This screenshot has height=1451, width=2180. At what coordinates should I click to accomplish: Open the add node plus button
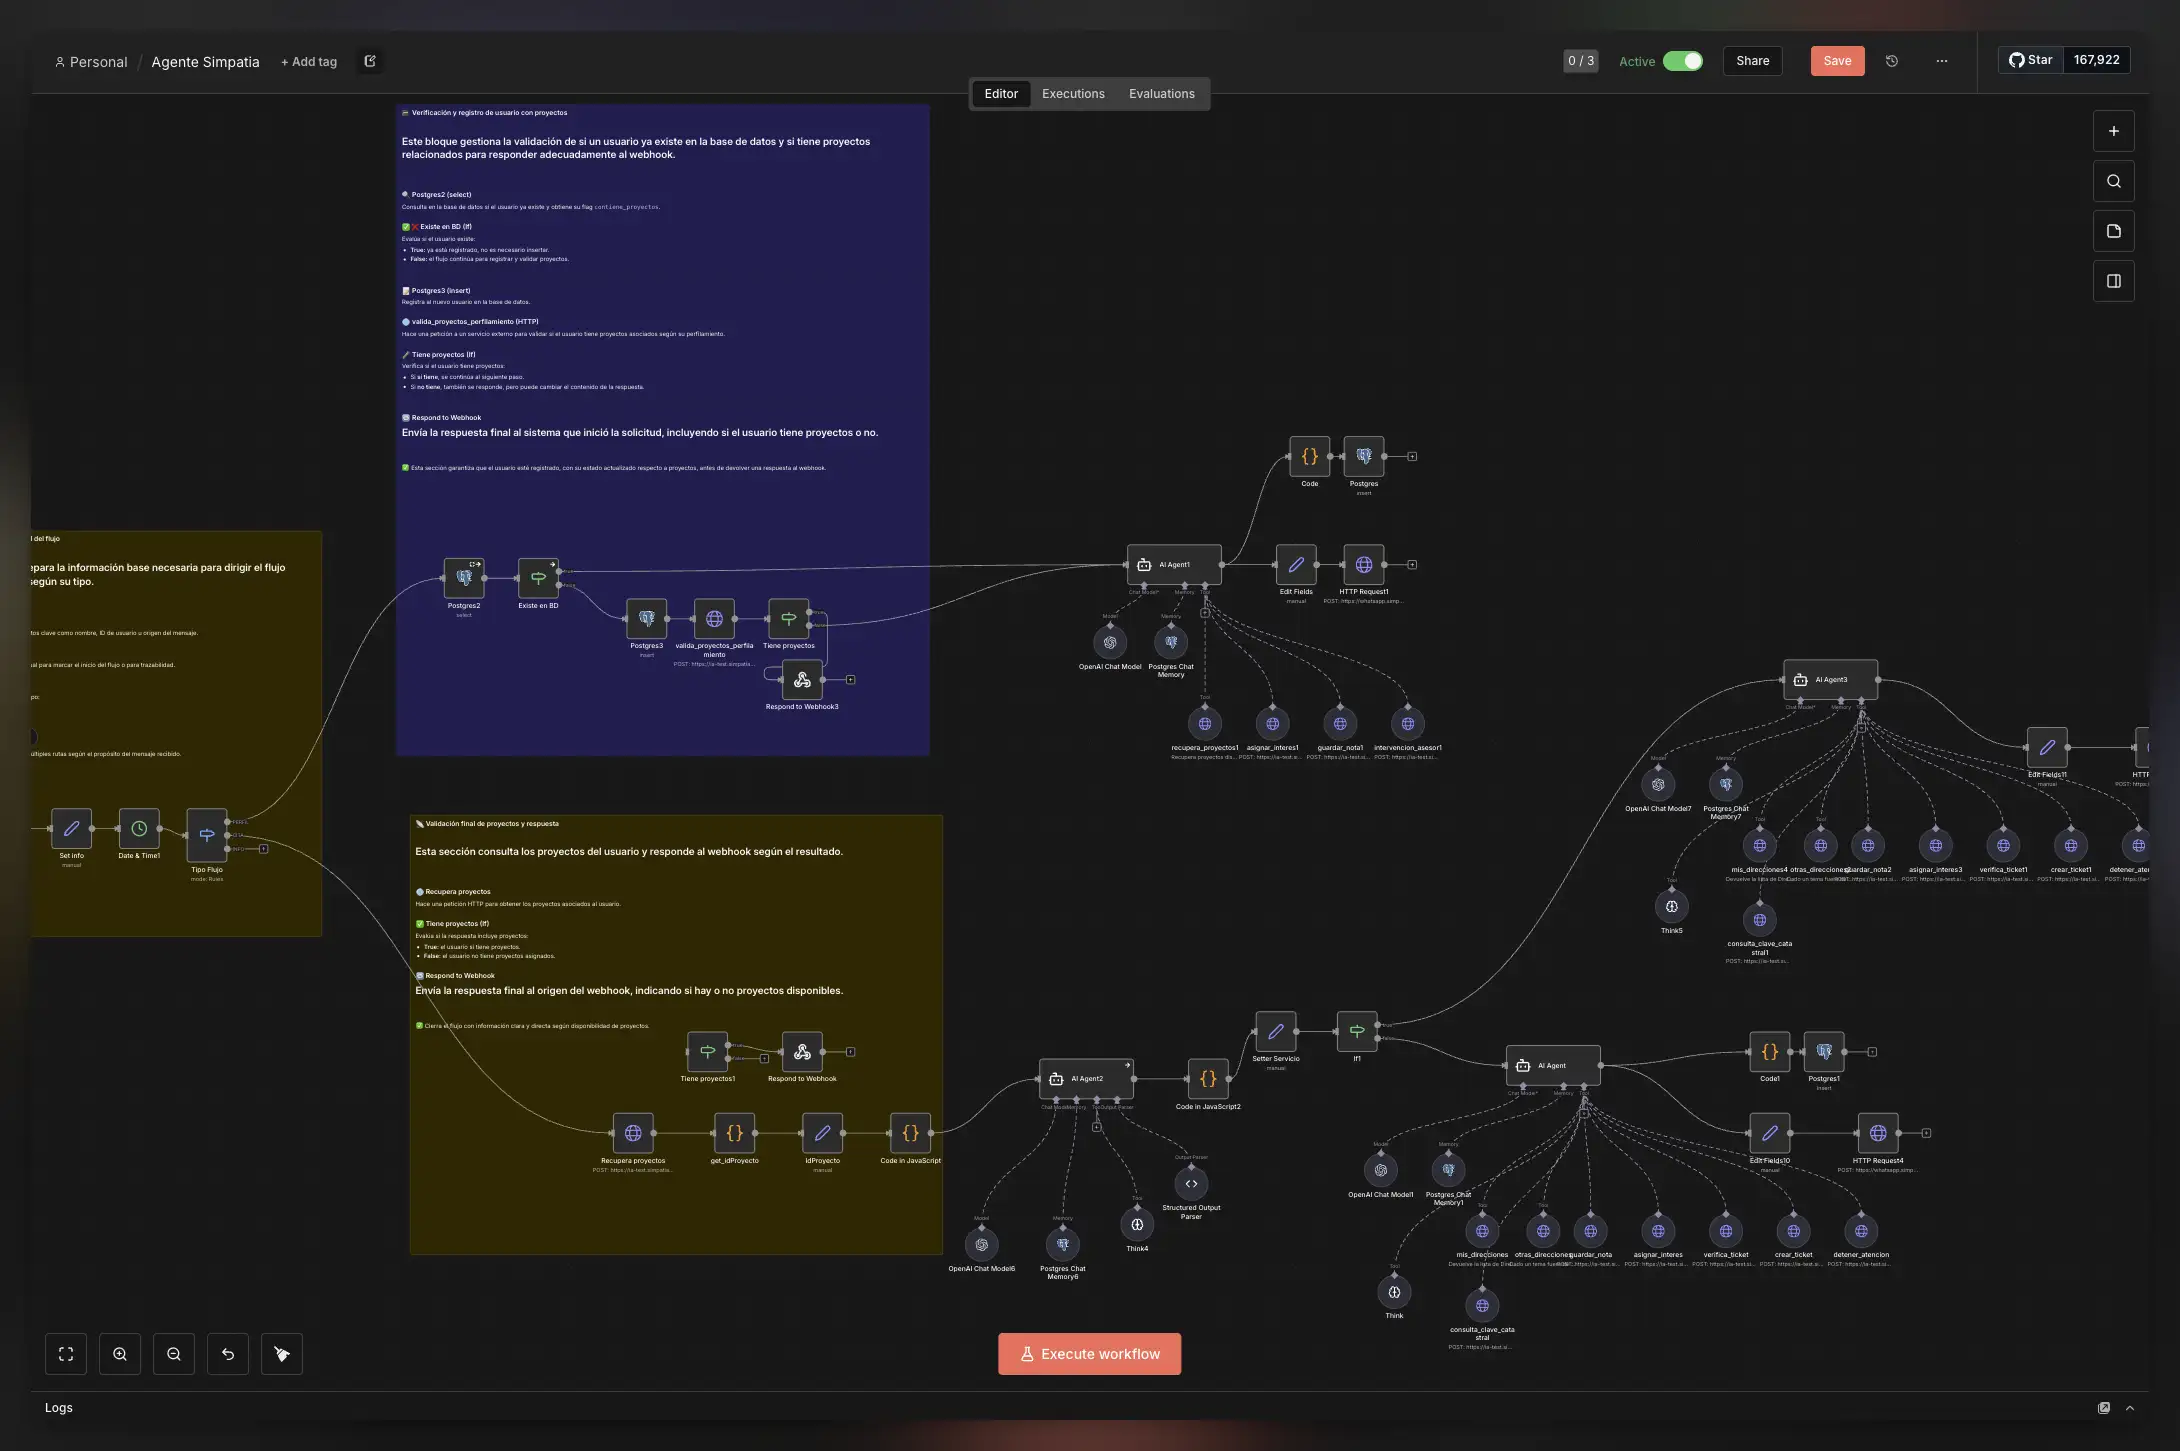tap(2114, 131)
